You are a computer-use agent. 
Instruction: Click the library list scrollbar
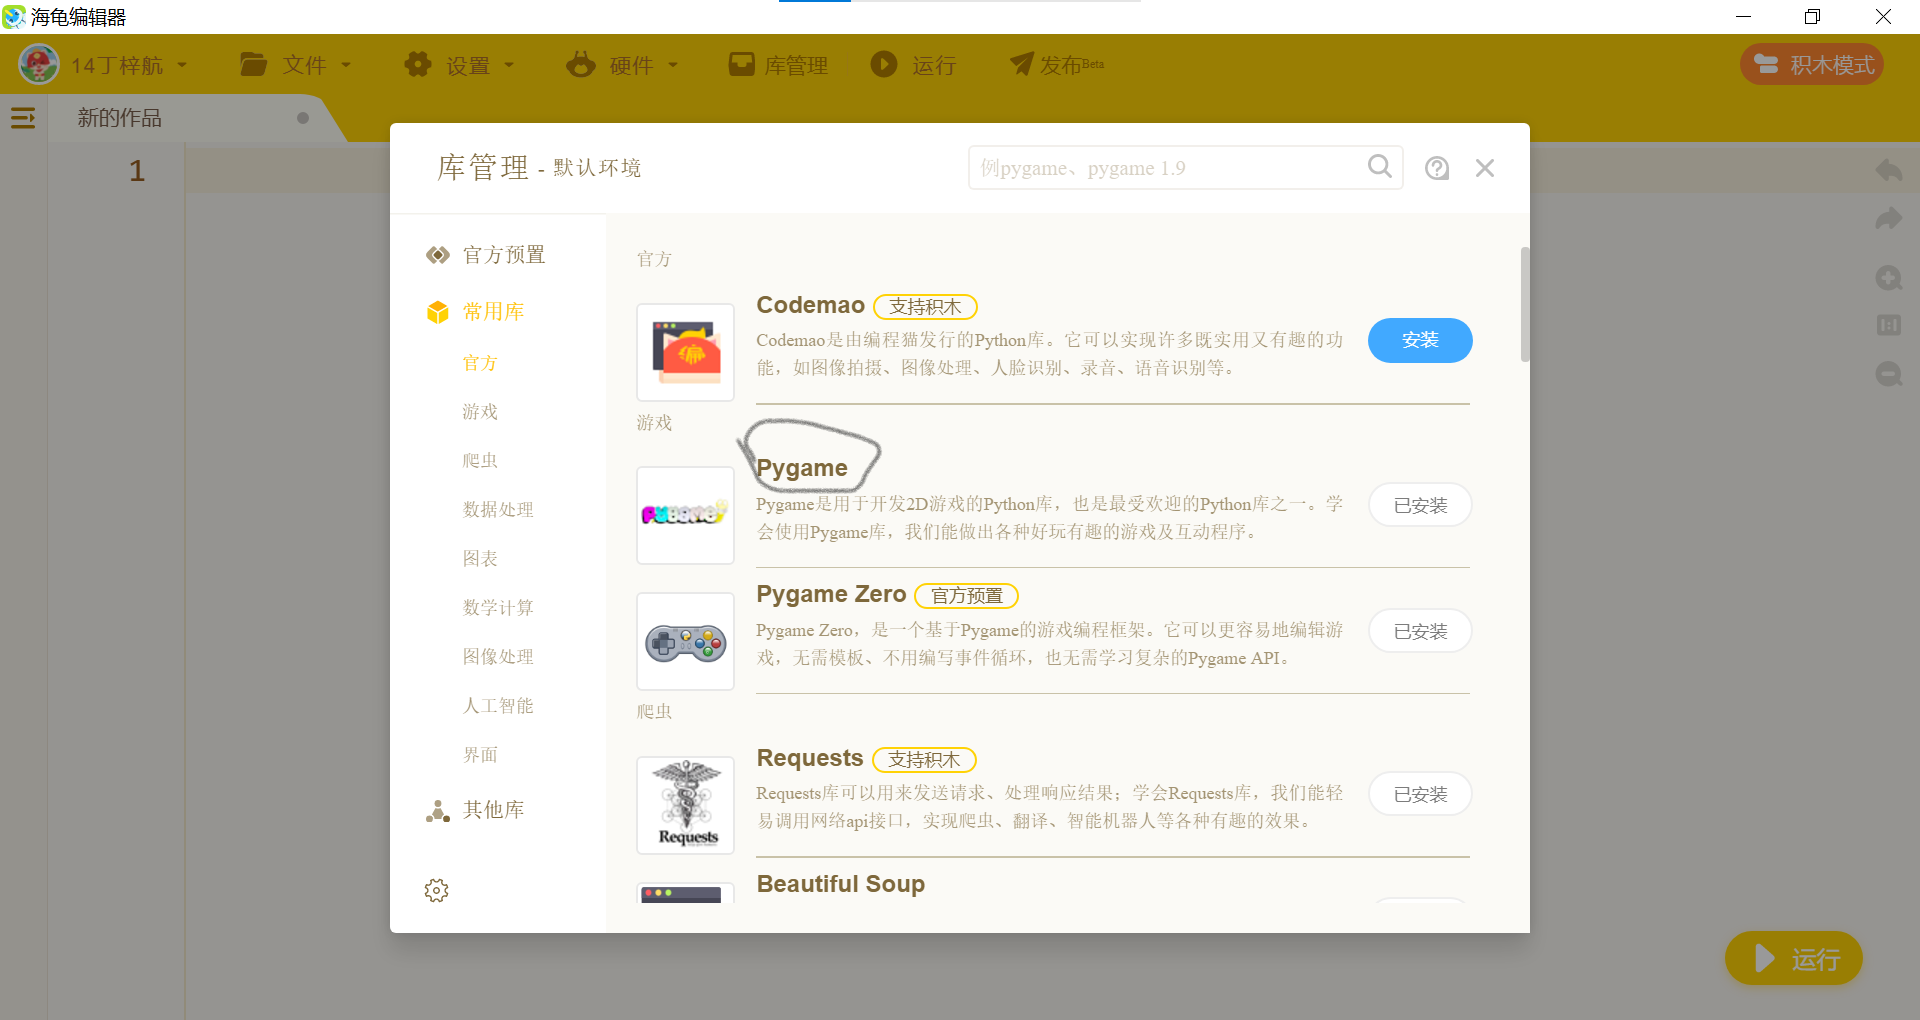pyautogui.click(x=1525, y=304)
